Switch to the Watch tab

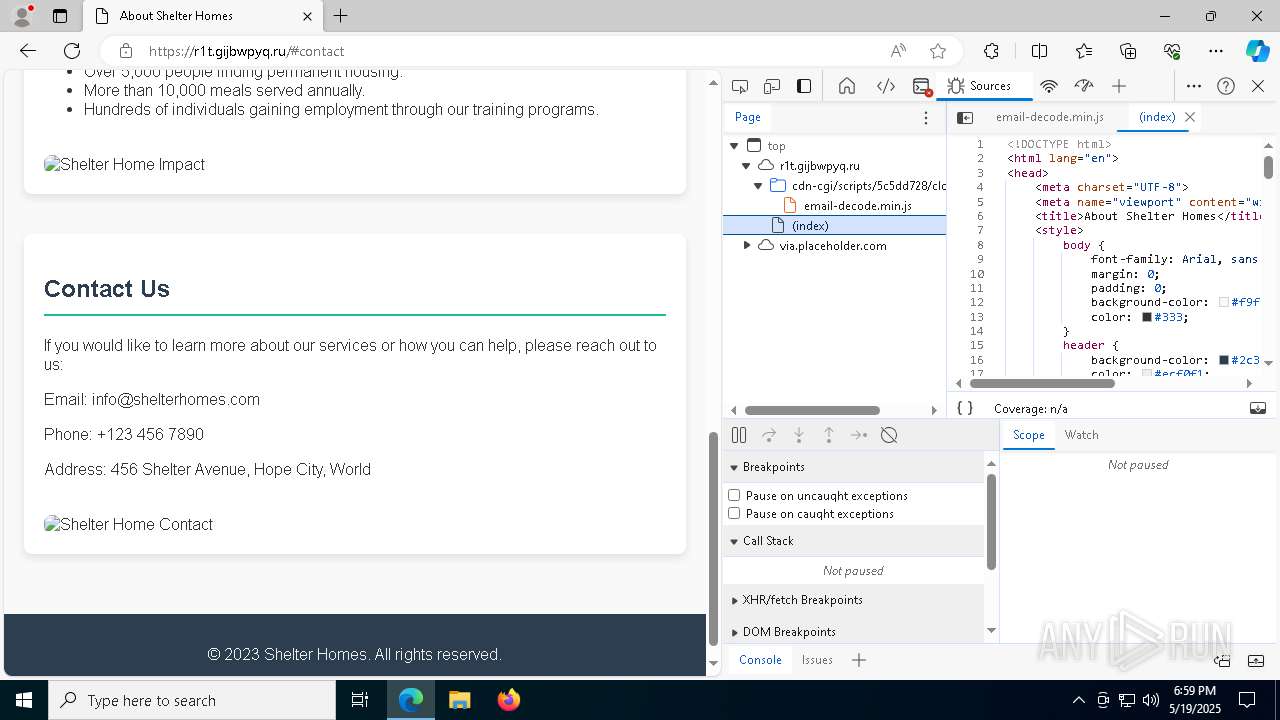(1081, 435)
